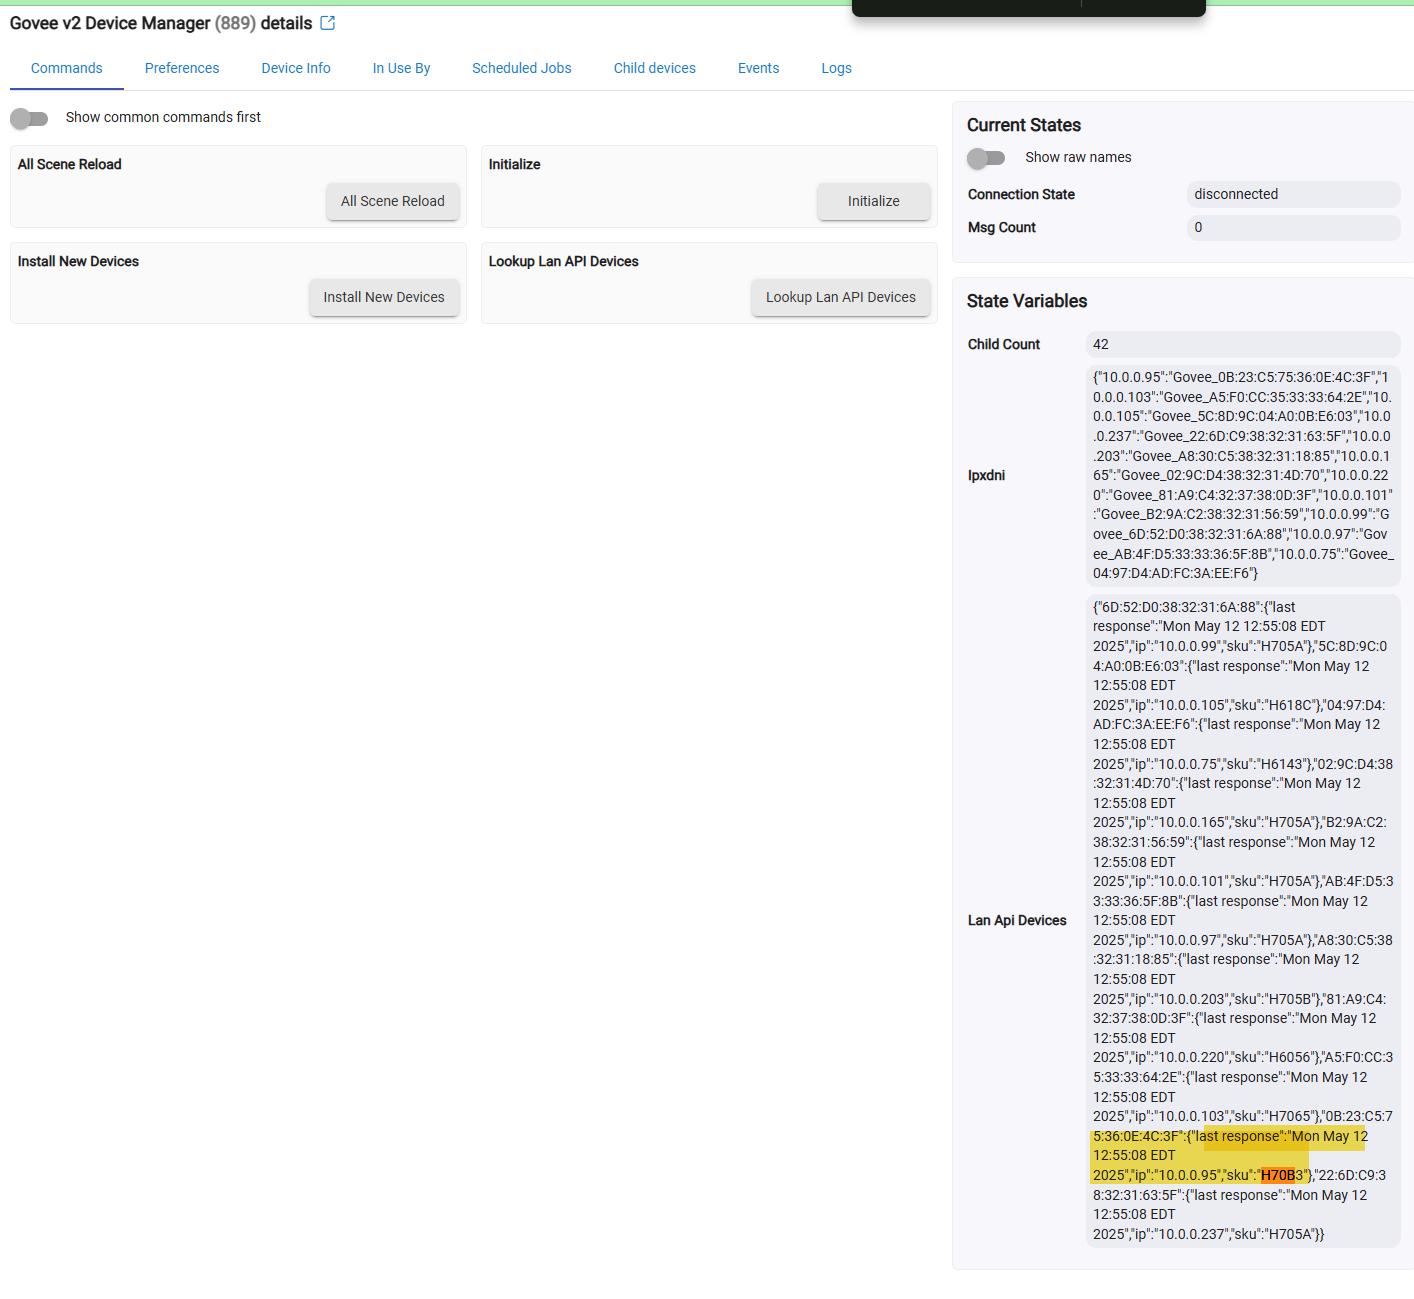Click the Msg Count value field
This screenshot has height=1299, width=1414.
pos(1292,228)
